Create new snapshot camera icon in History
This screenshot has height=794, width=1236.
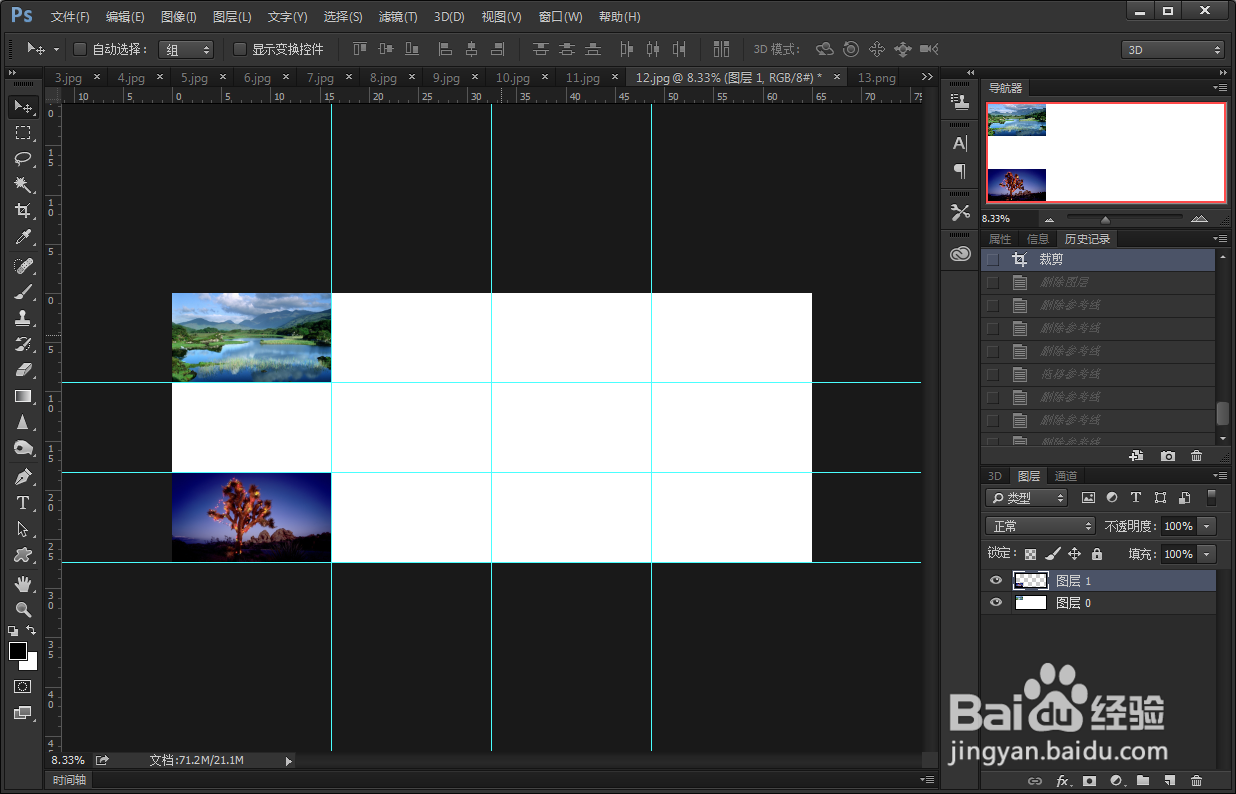point(1168,455)
